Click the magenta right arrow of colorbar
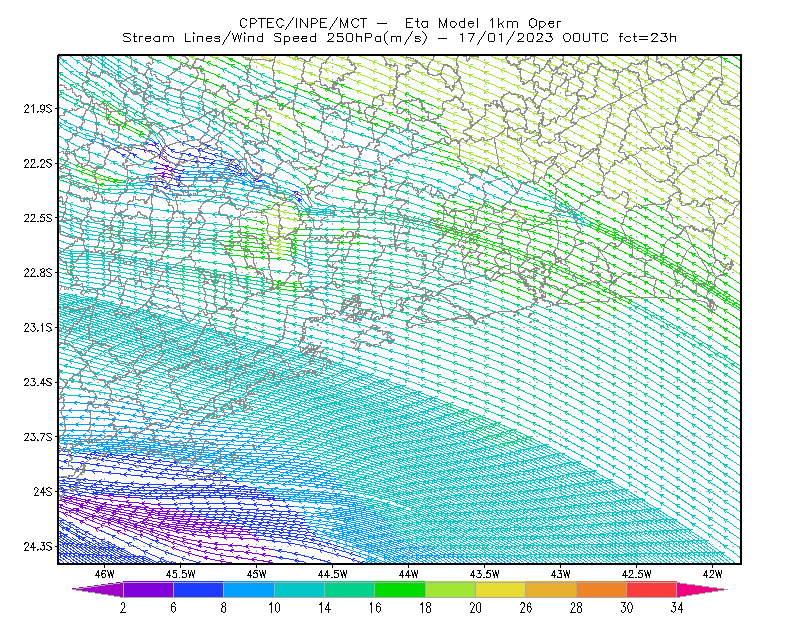Screen dimensions: 800x618 (x=702, y=590)
